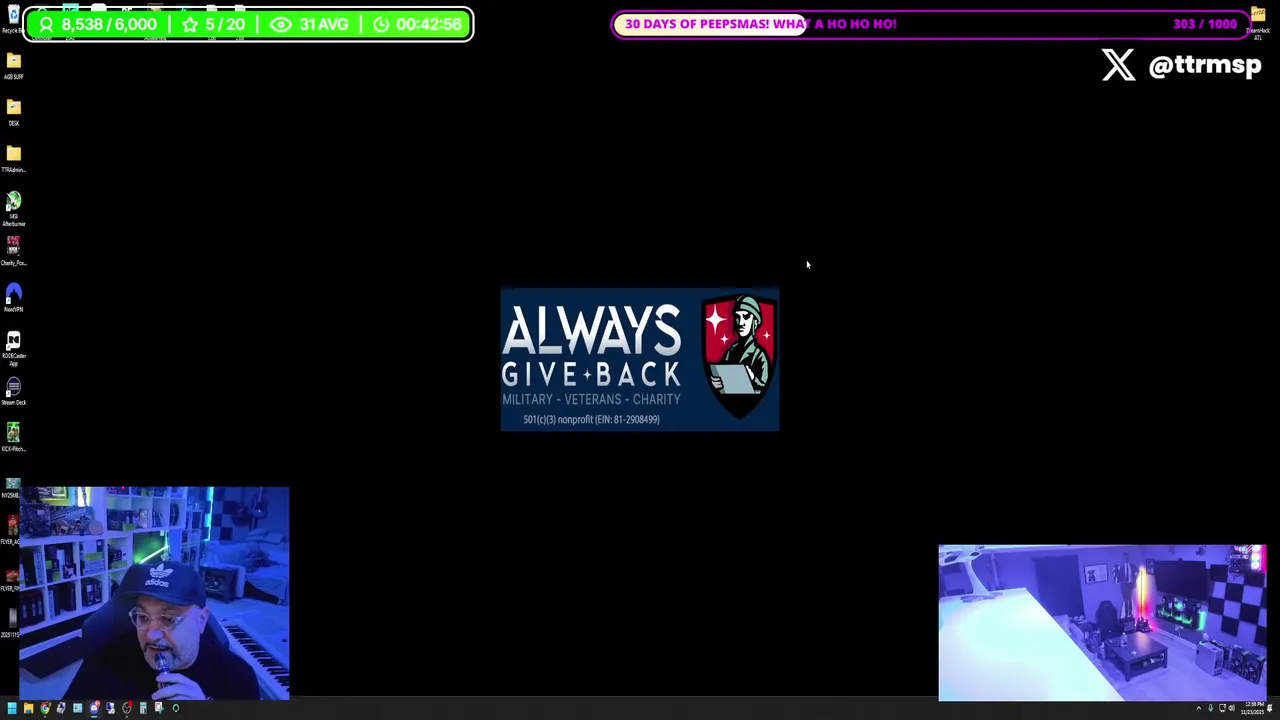Open File Explorer from the taskbar
This screenshot has height=720, width=1280.
coord(28,708)
